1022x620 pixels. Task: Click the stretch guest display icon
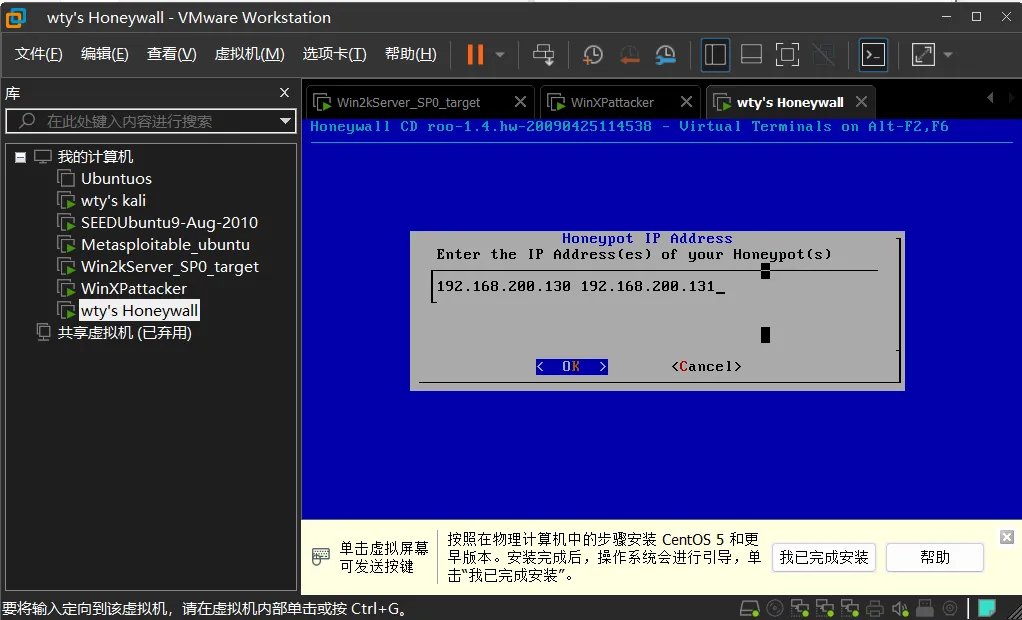pos(923,55)
